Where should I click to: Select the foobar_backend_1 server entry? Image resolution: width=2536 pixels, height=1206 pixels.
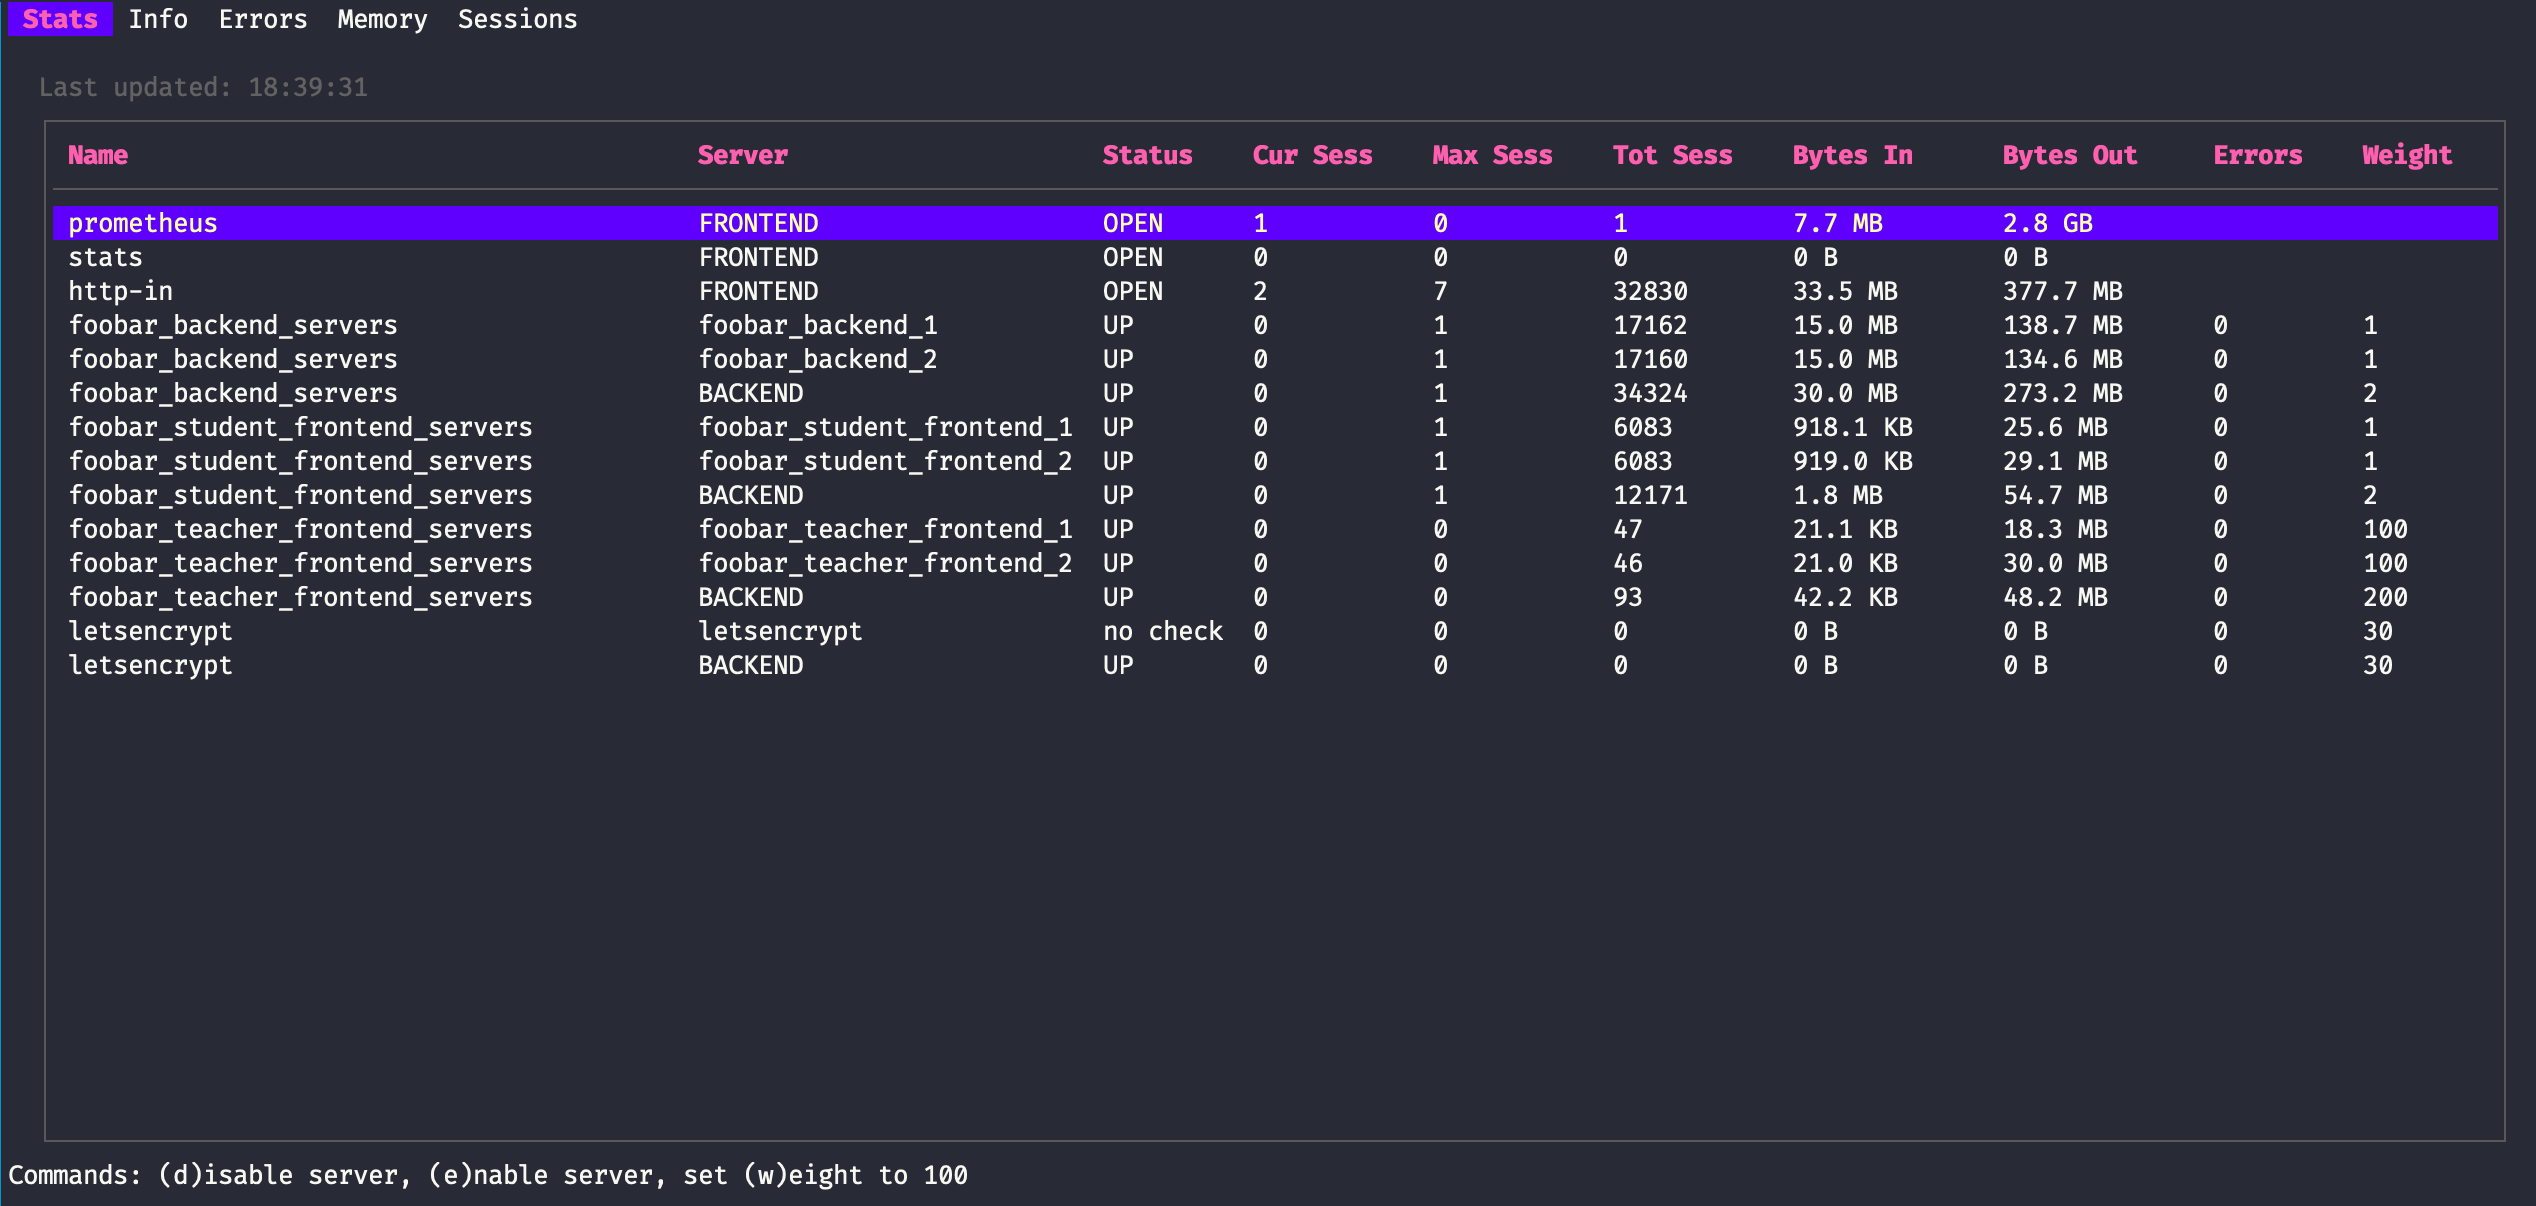tap(818, 325)
